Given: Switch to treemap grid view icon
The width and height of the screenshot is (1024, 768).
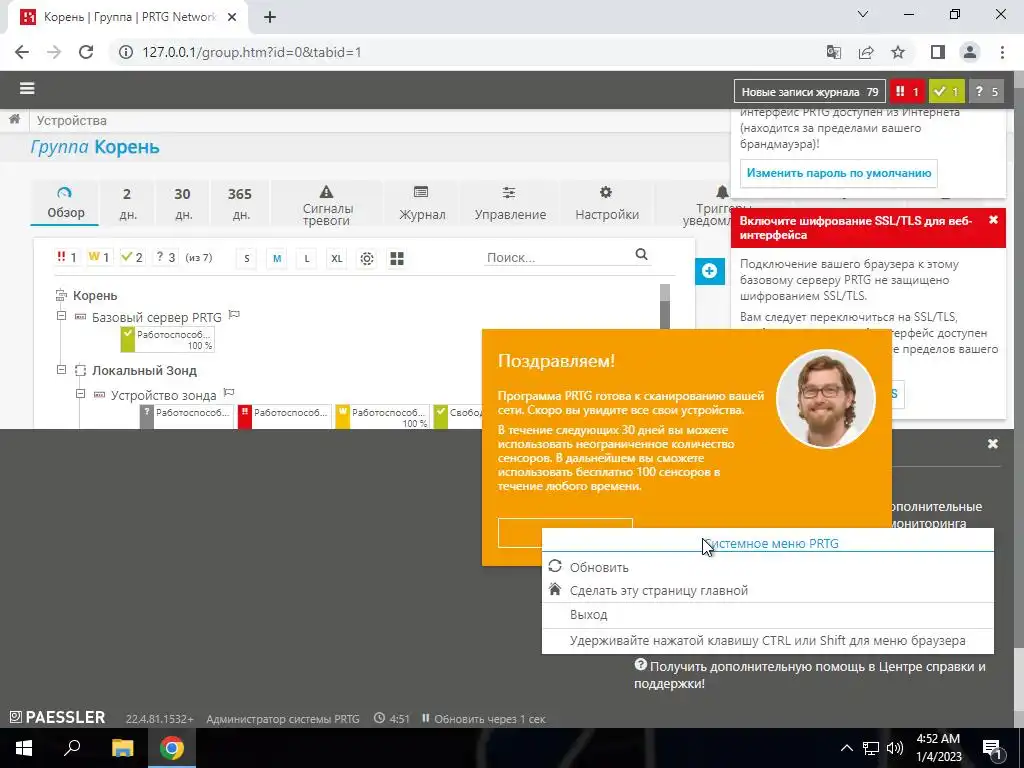Looking at the screenshot, I should pos(396,259).
